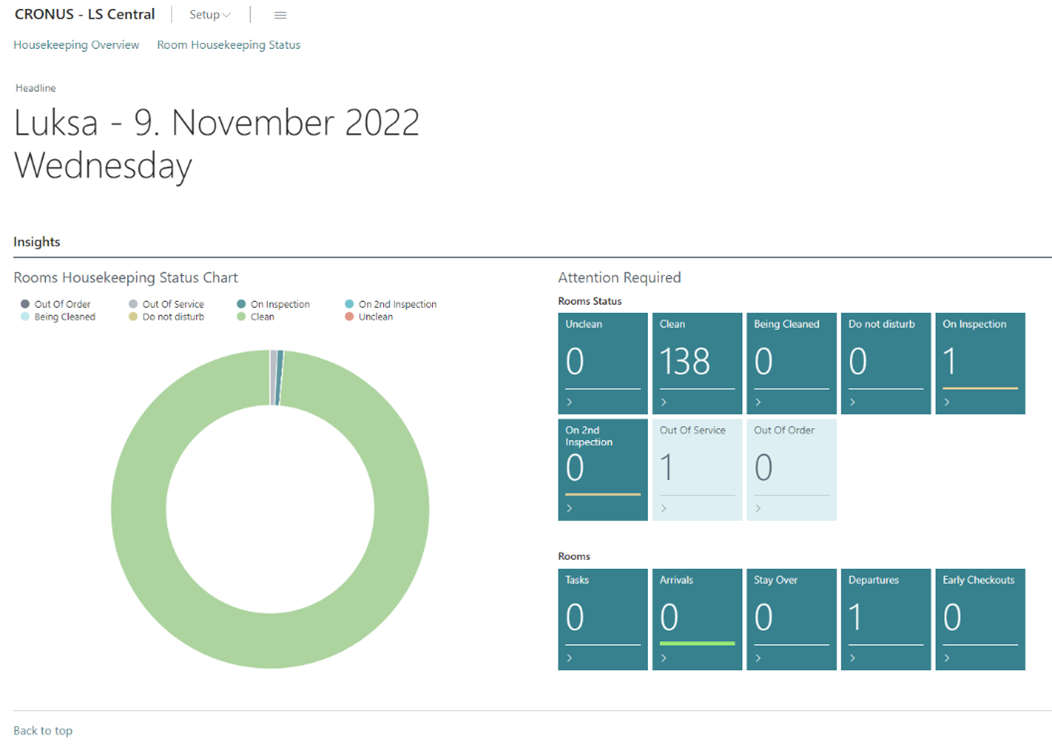Click the chevron on Early Checkouts tile

pyautogui.click(x=946, y=659)
